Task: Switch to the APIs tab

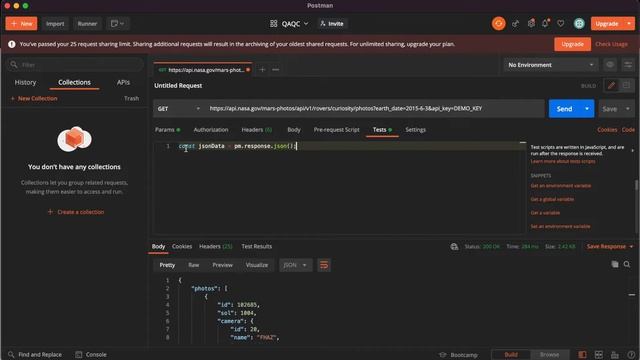Action: pos(123,82)
